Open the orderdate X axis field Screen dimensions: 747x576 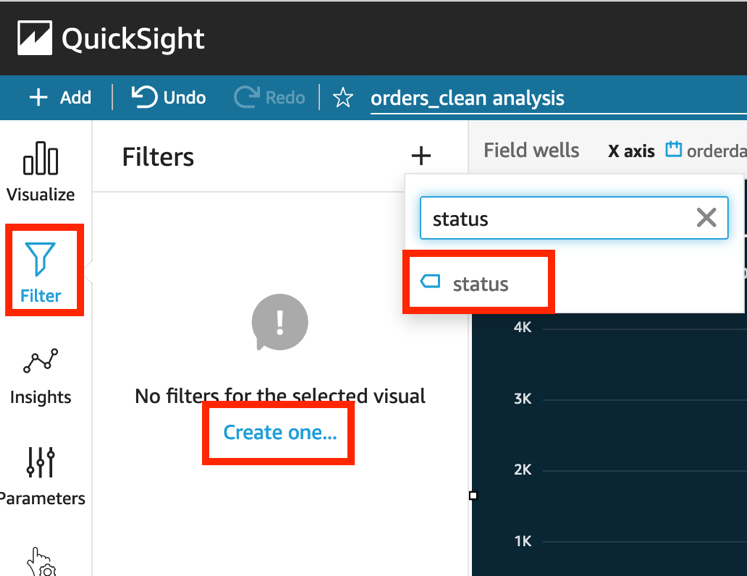pyautogui.click(x=706, y=151)
